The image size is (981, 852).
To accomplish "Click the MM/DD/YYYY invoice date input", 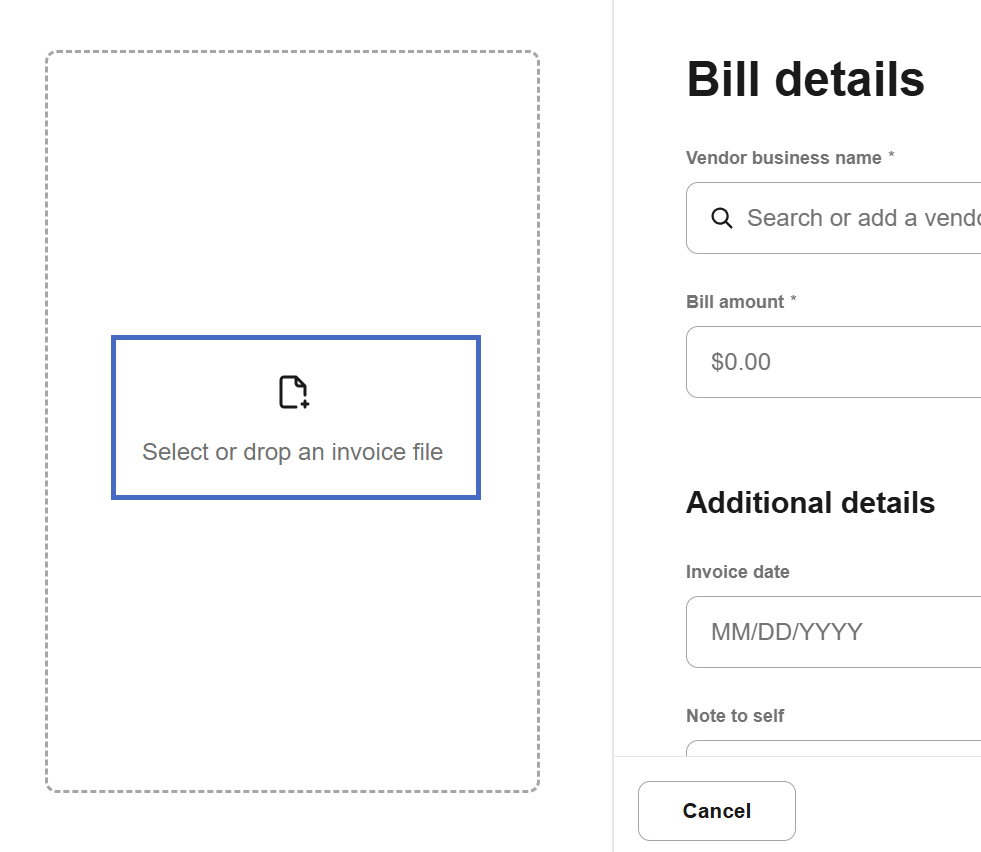I will click(786, 632).
